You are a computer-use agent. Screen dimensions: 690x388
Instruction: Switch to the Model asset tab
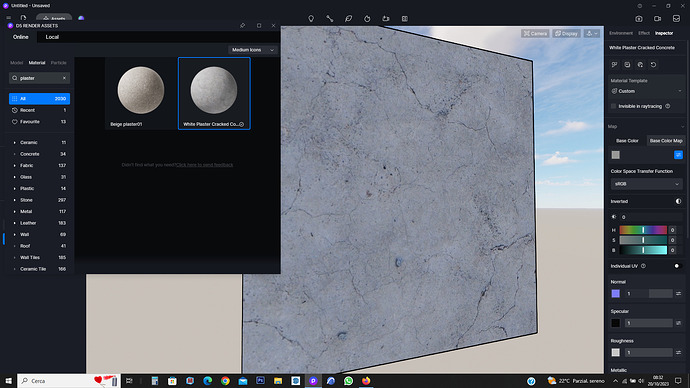16,63
